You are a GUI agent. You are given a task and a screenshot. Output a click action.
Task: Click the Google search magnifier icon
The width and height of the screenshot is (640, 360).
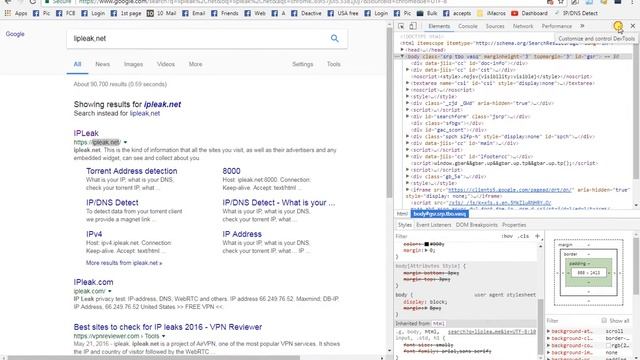point(335,38)
